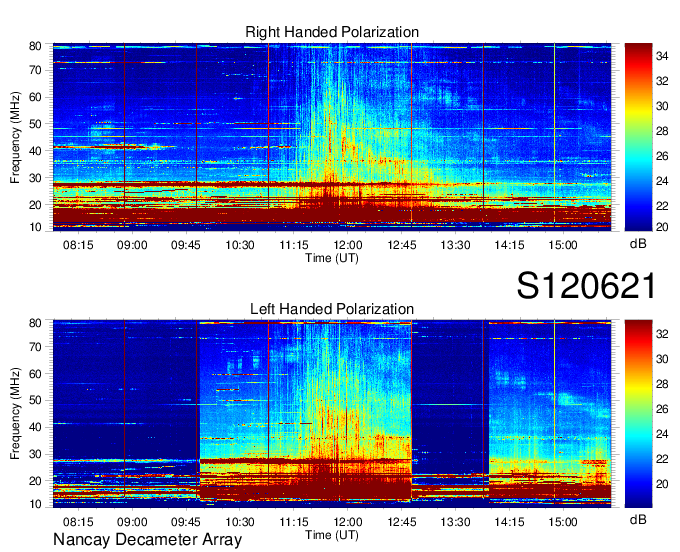Click 30 MHz tick on Left Handed frequency axis

(35, 454)
